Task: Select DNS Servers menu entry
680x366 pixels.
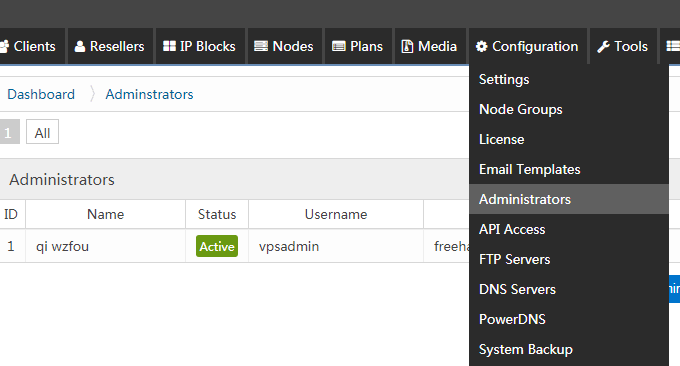Action: [x=569, y=289]
